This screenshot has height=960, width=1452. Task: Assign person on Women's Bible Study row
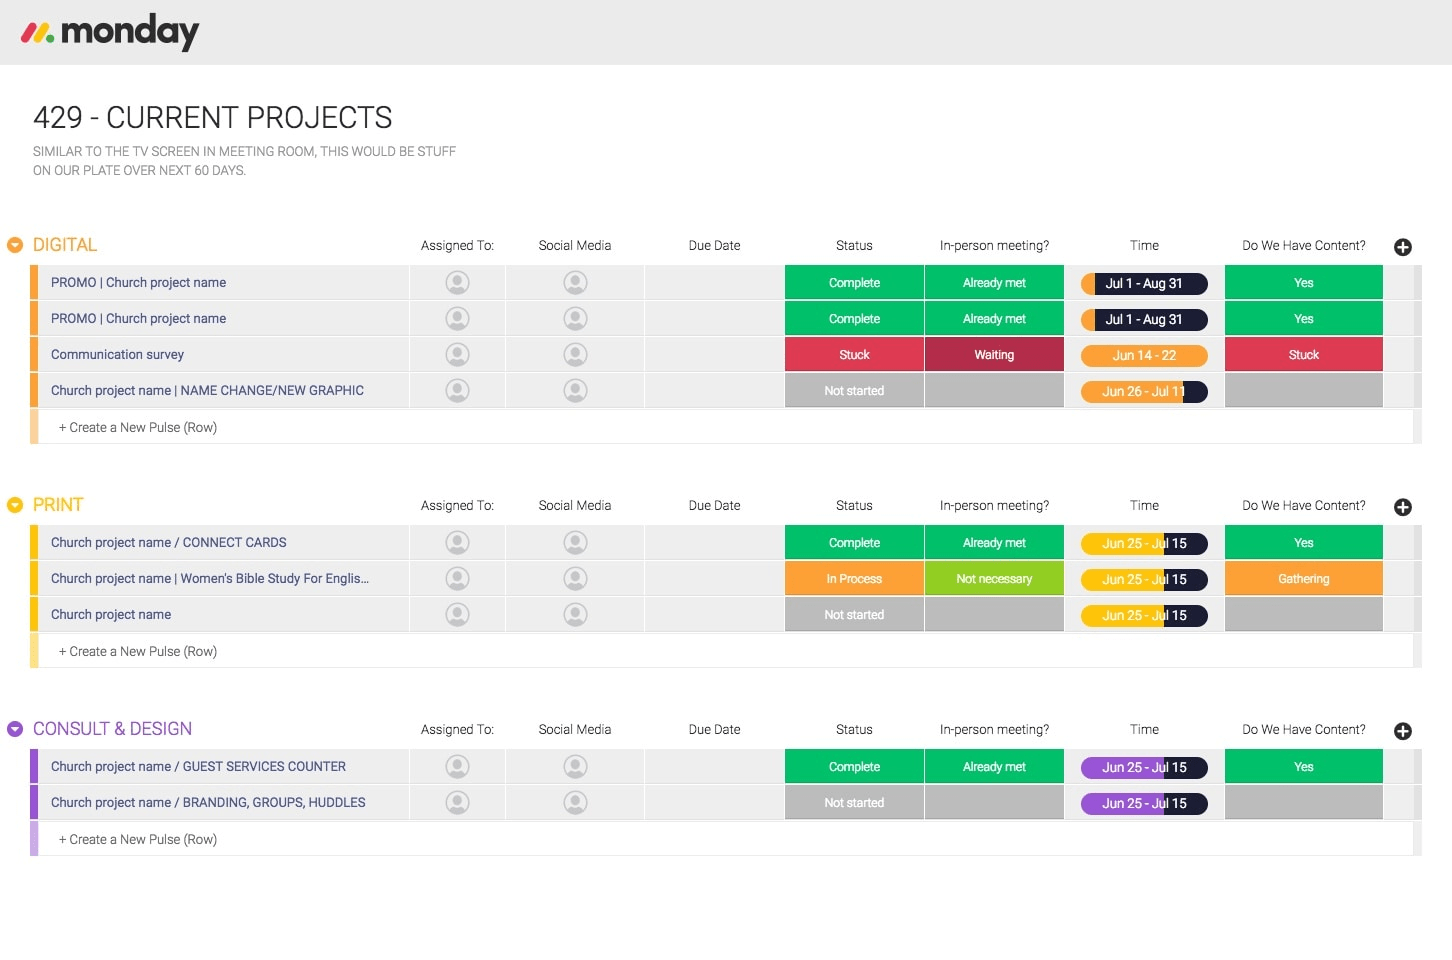[x=457, y=578]
